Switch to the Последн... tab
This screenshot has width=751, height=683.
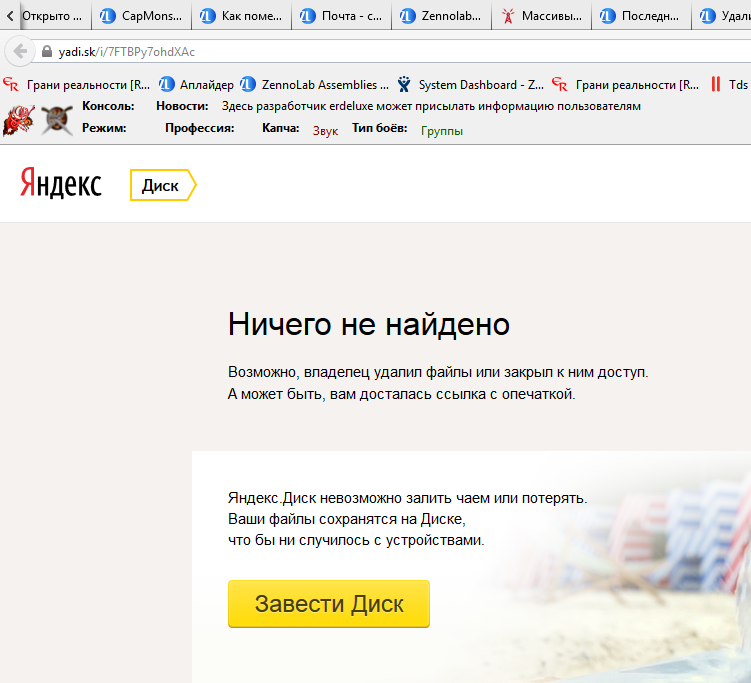(x=642, y=16)
